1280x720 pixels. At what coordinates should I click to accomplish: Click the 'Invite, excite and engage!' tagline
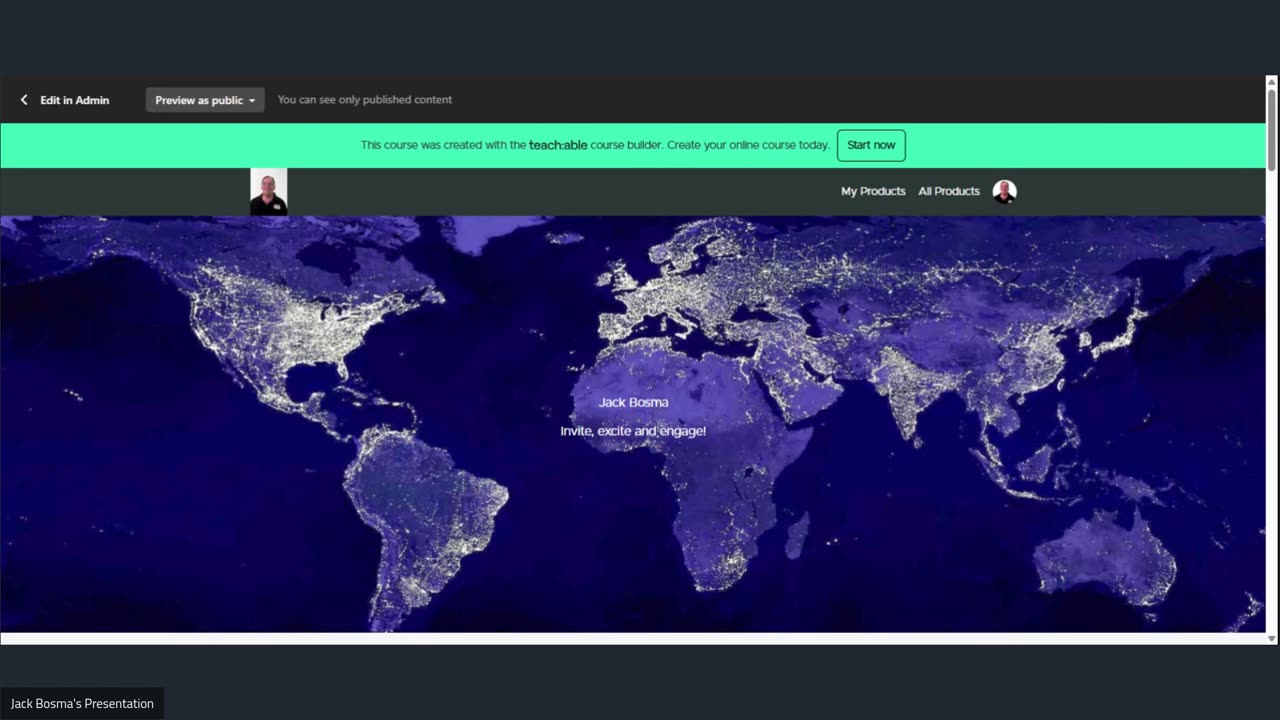(x=633, y=431)
